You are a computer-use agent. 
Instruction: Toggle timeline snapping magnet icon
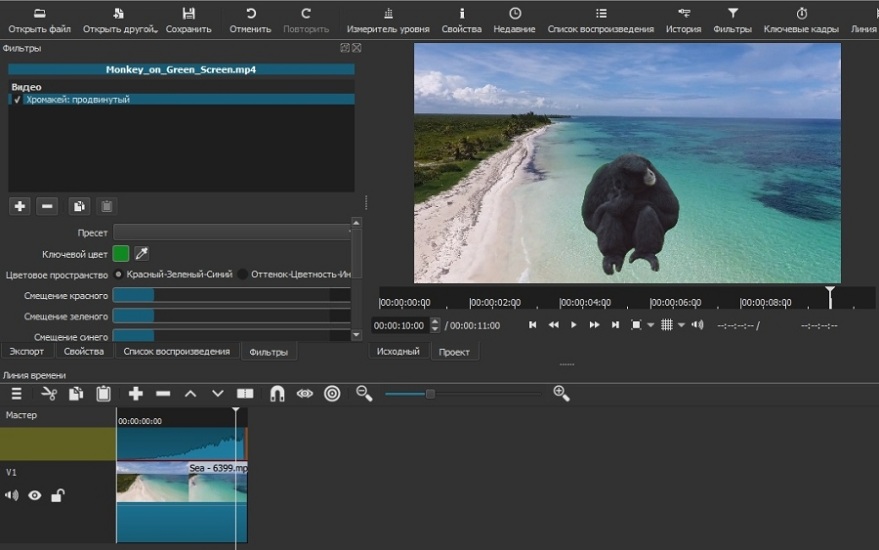(277, 394)
